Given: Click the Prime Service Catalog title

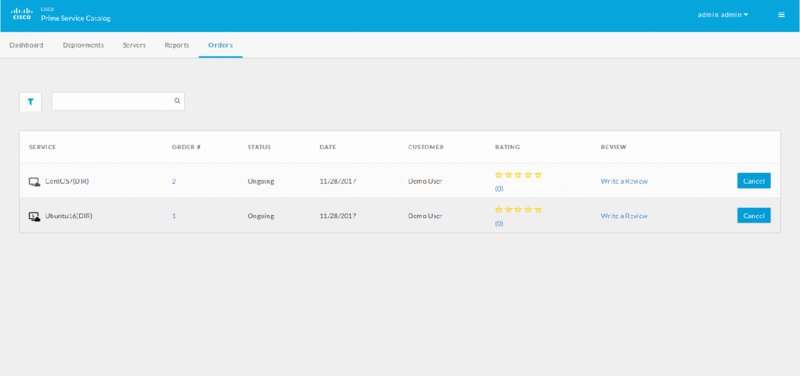Looking at the screenshot, I should (76, 18).
